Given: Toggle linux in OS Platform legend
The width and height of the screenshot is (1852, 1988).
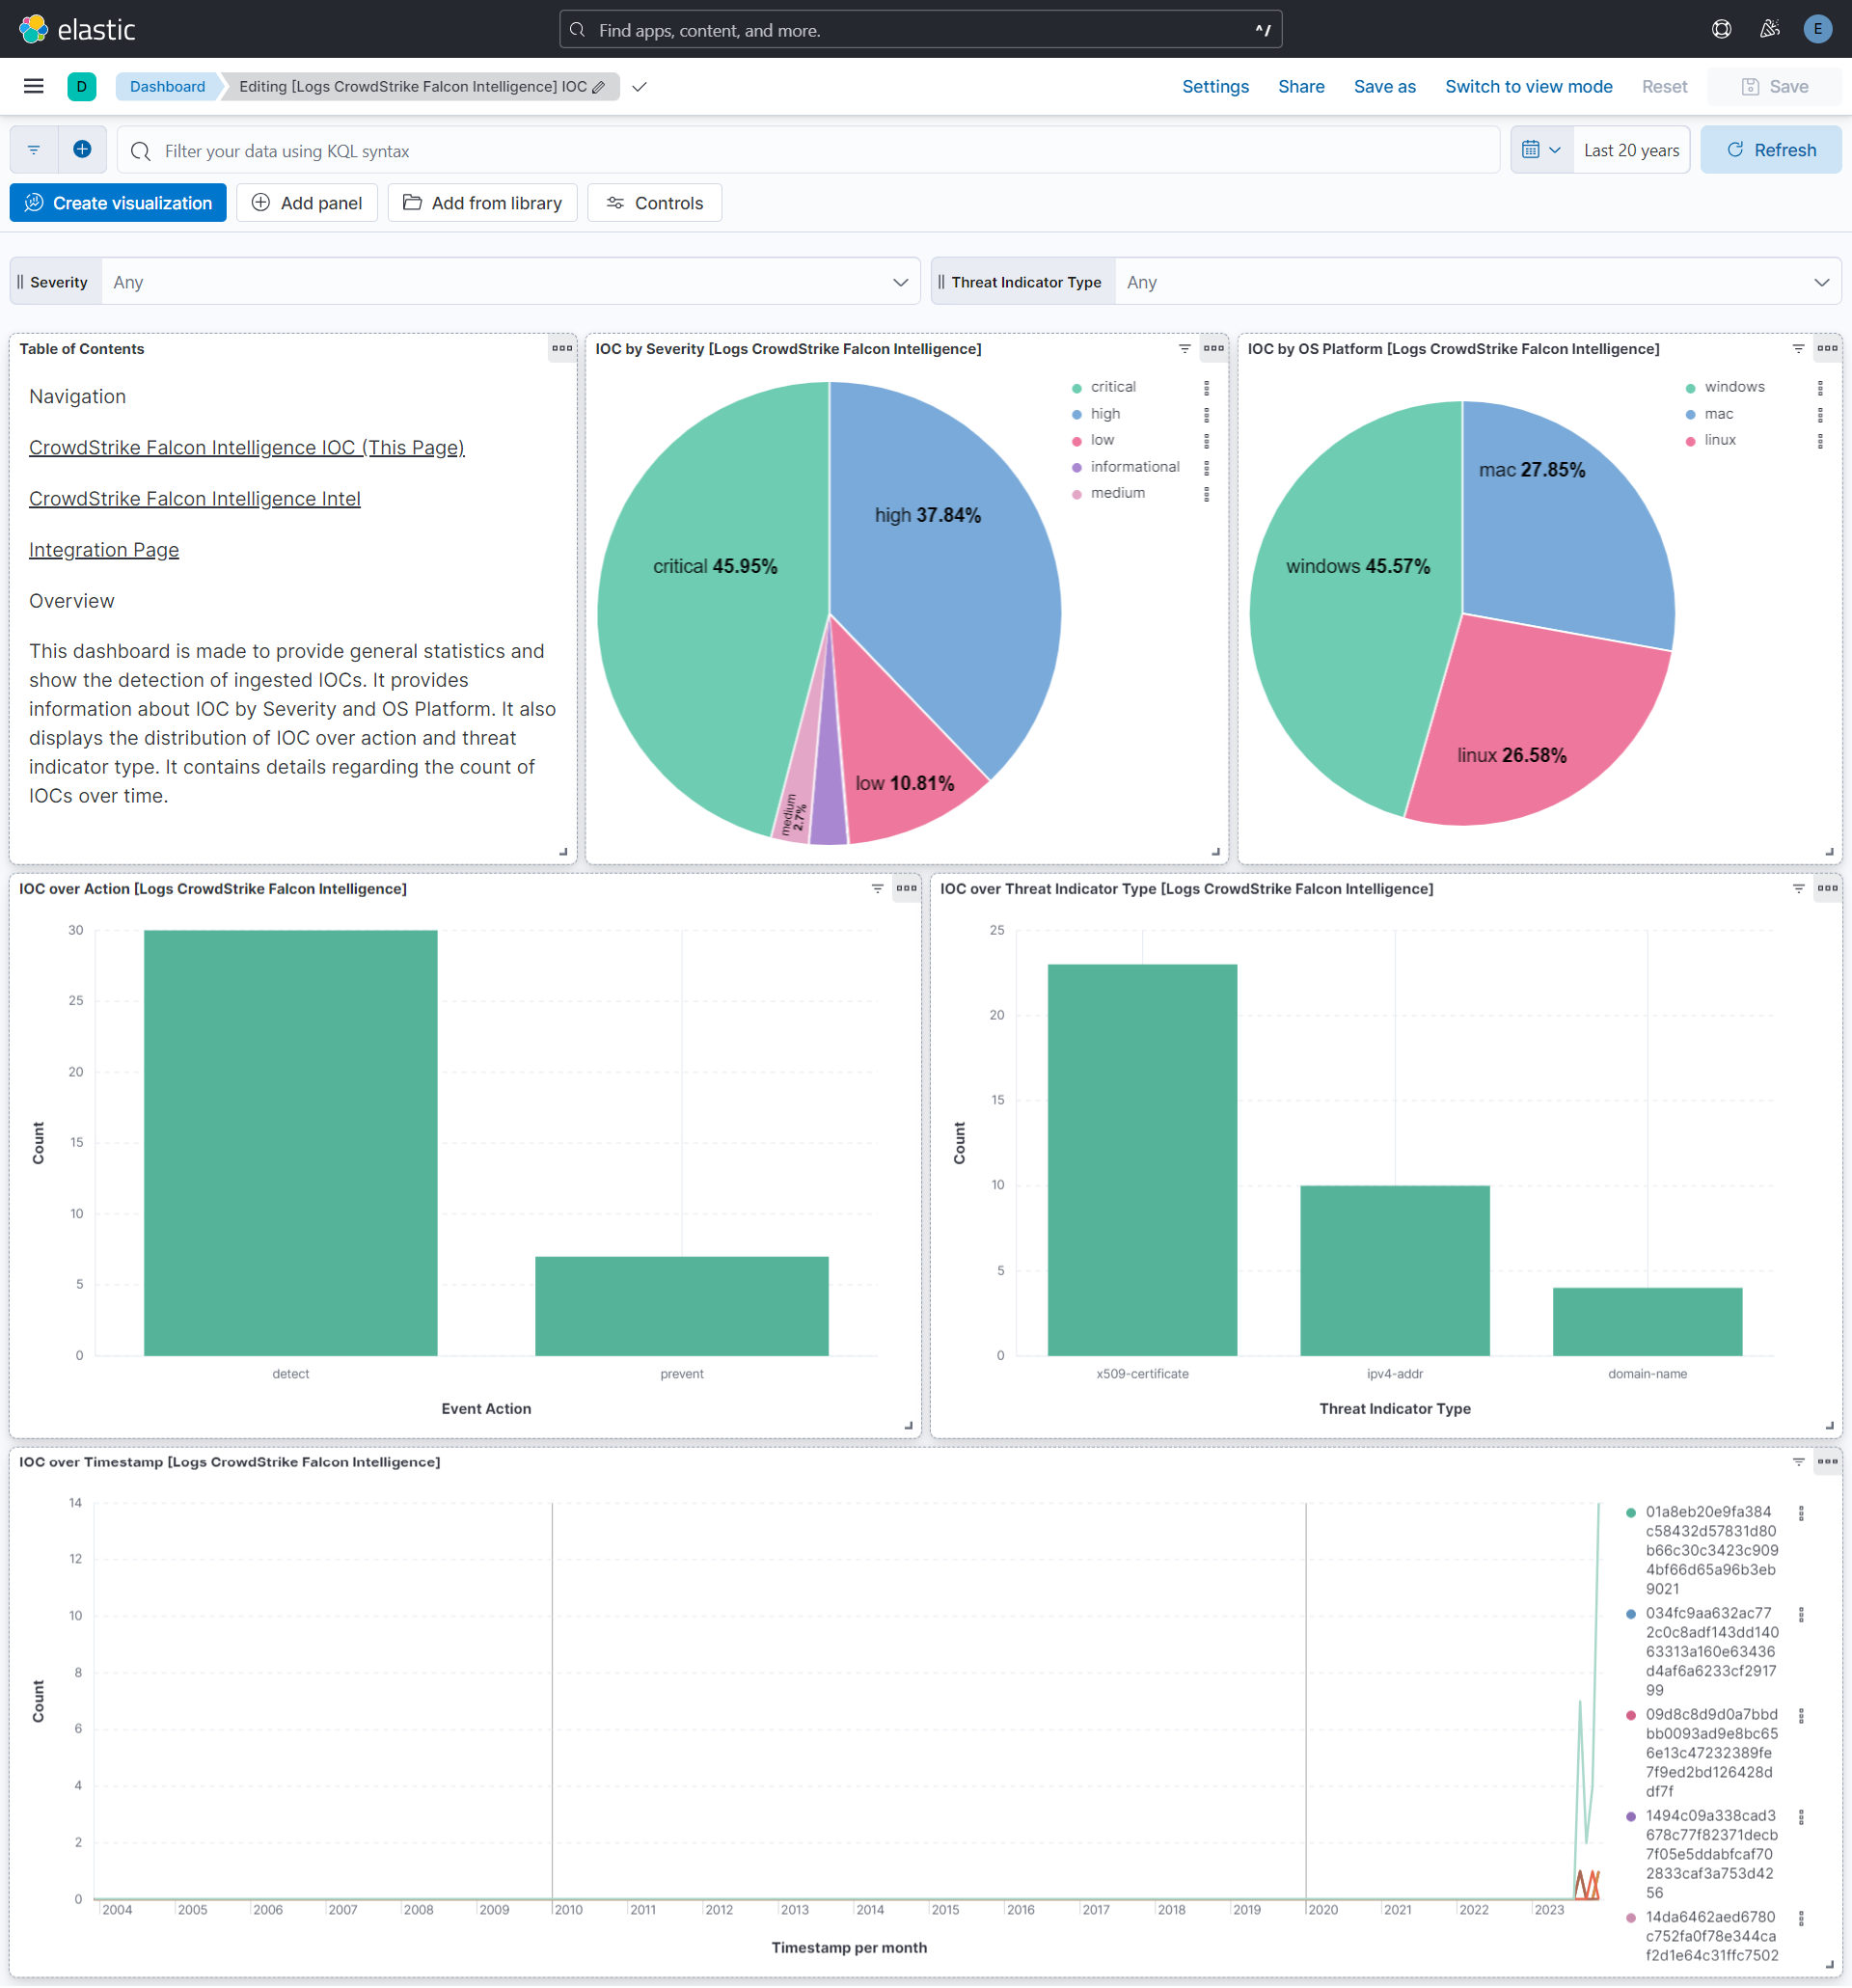Looking at the screenshot, I should pyautogui.click(x=1718, y=440).
